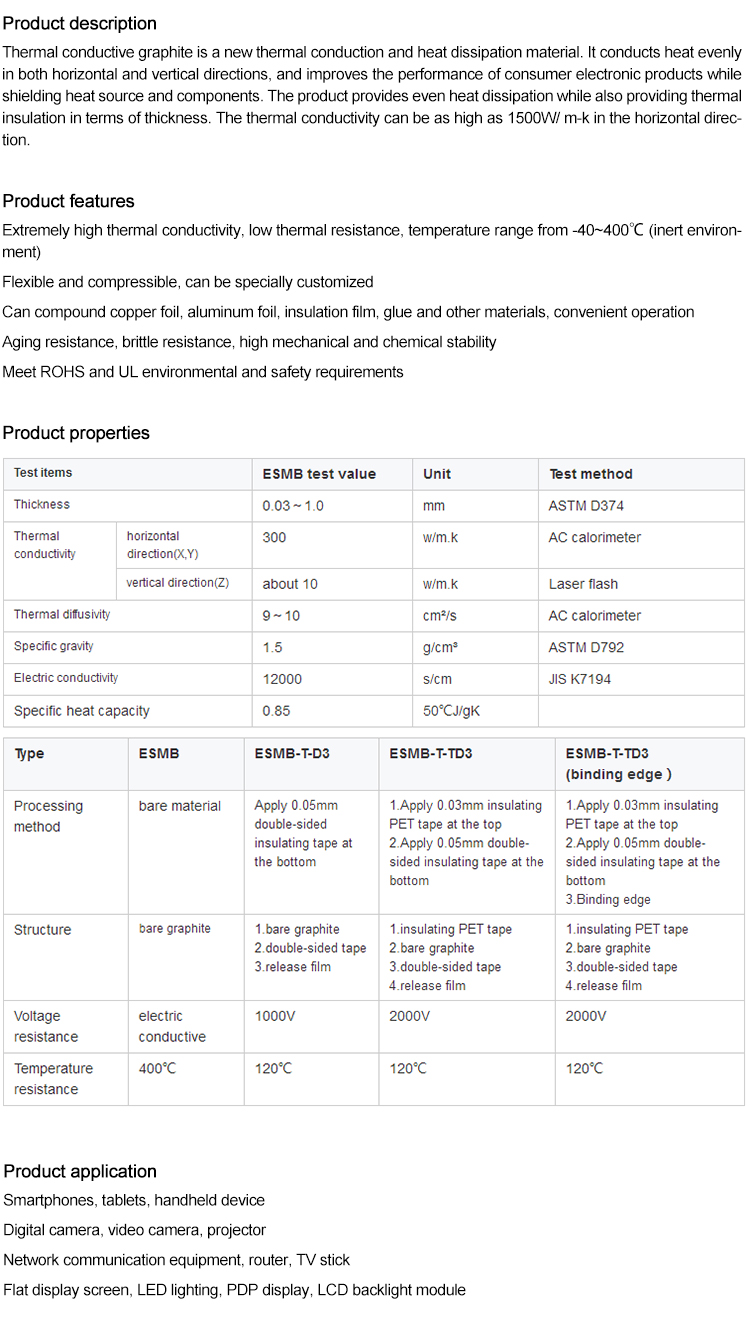
Task: Click the Thermal diffusivity row label
Action: pos(62,615)
